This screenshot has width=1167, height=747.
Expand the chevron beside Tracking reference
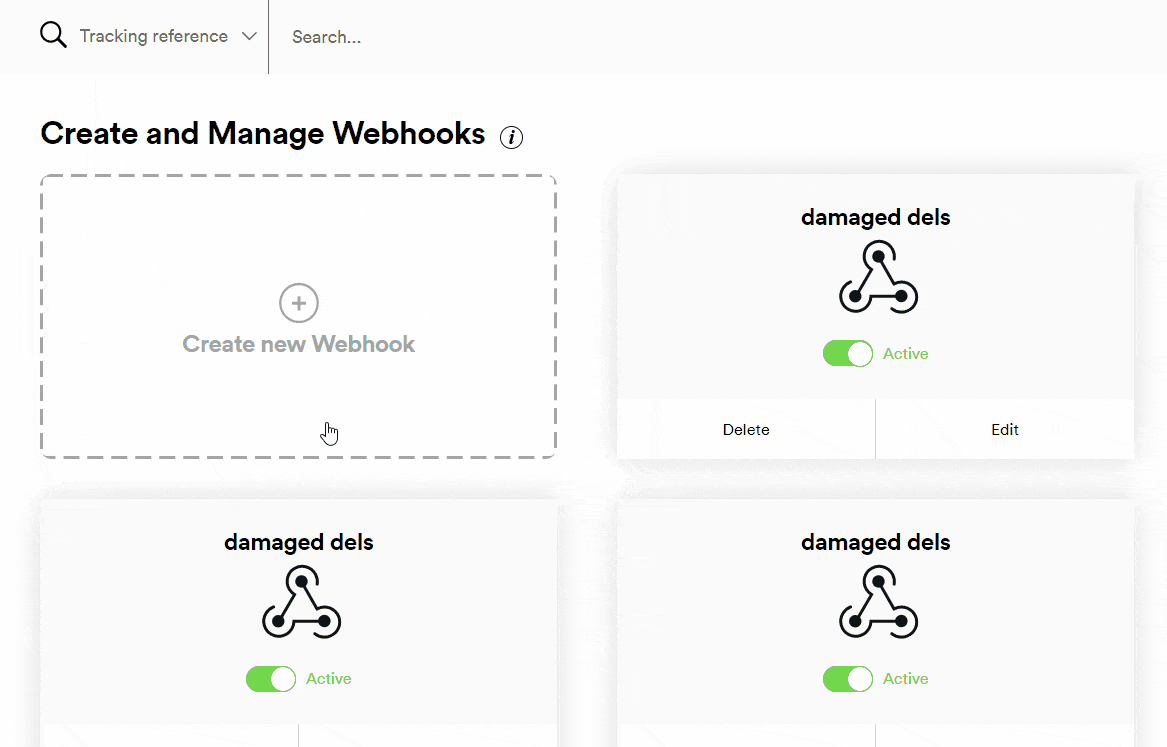(249, 36)
